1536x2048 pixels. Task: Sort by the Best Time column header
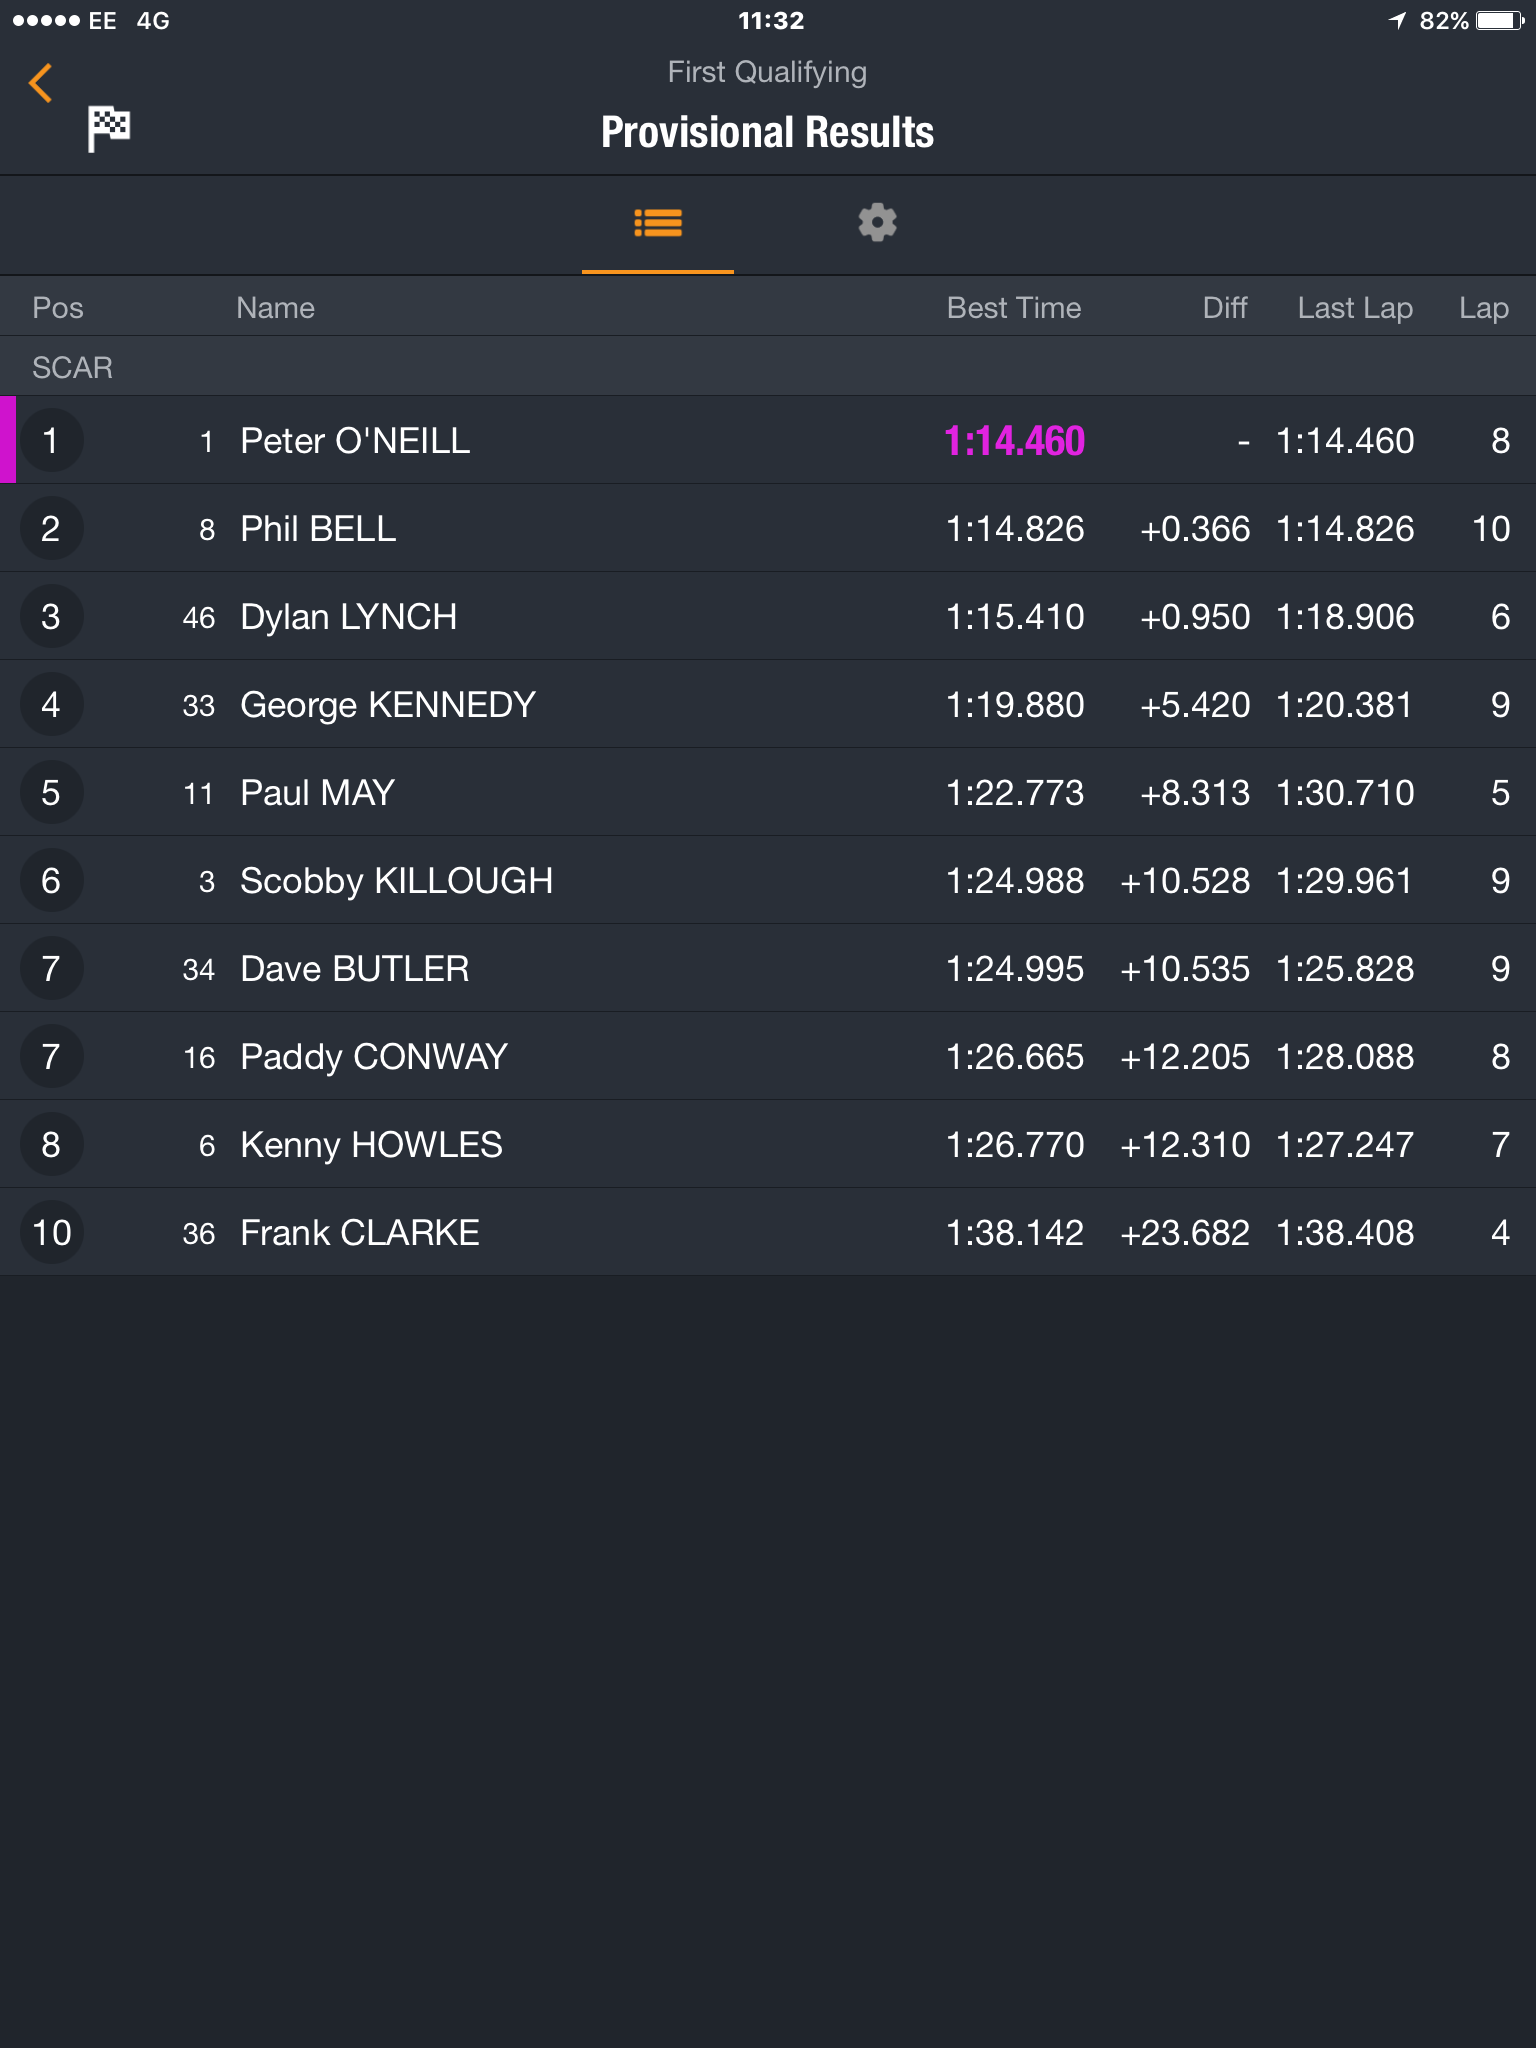point(1014,308)
